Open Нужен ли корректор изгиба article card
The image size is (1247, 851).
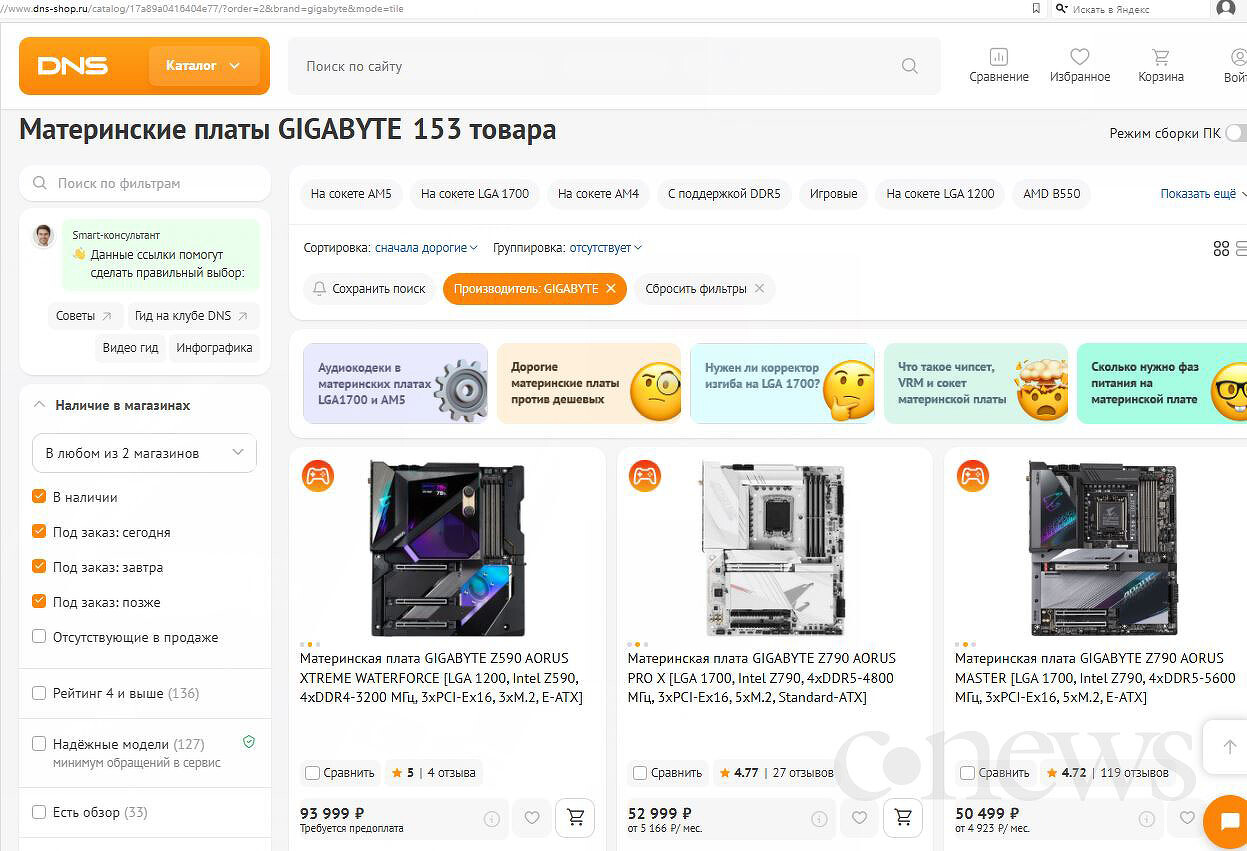pos(782,383)
